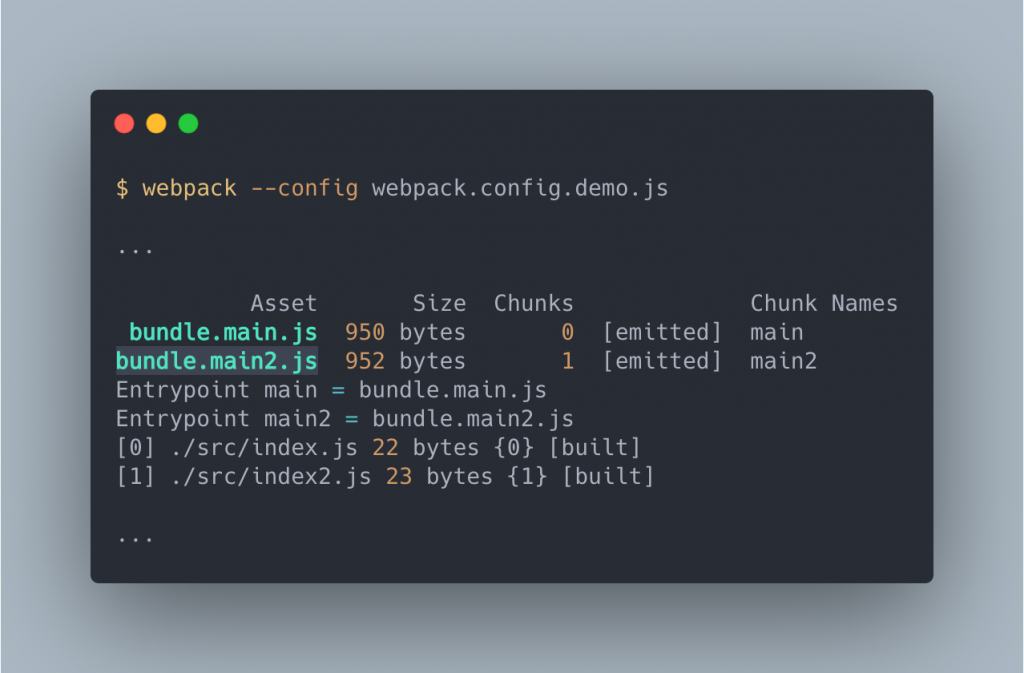Click the yellow minimize window dot

click(156, 123)
